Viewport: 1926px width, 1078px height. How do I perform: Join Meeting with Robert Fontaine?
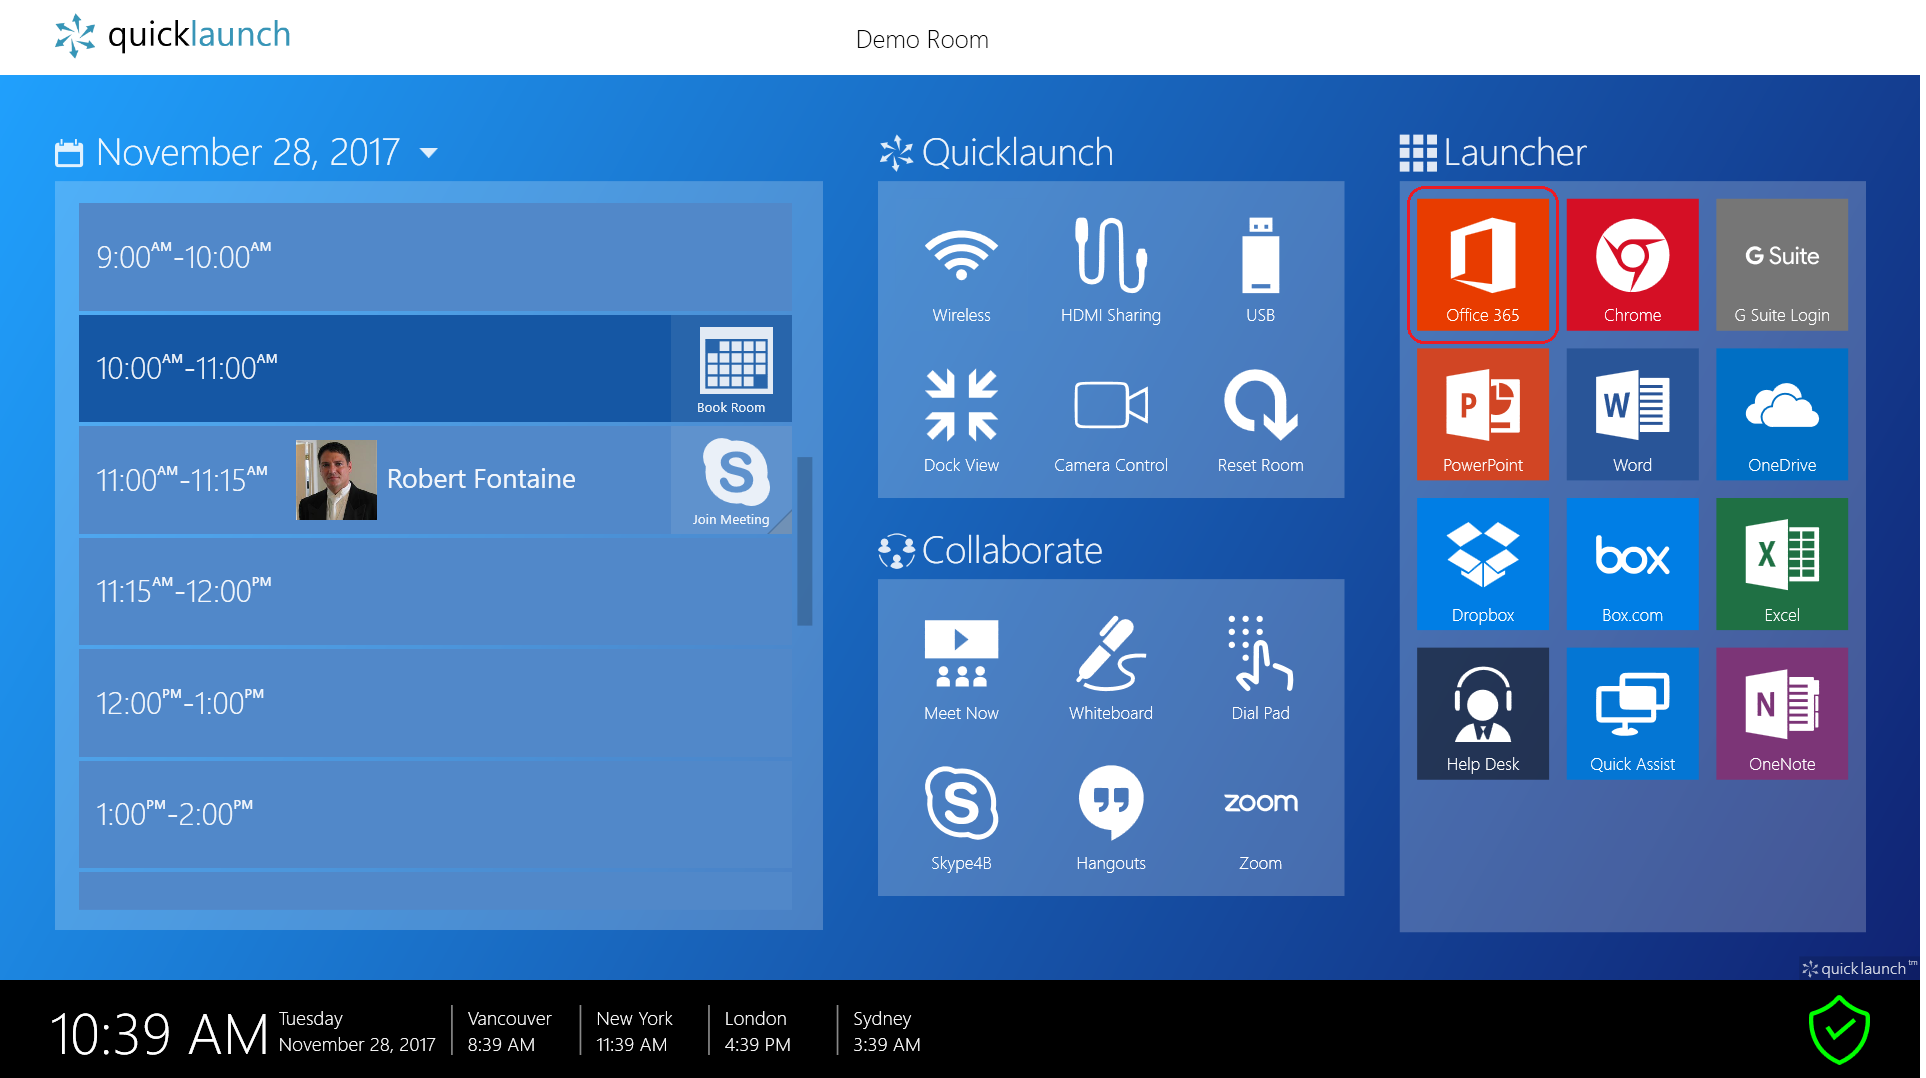[734, 482]
